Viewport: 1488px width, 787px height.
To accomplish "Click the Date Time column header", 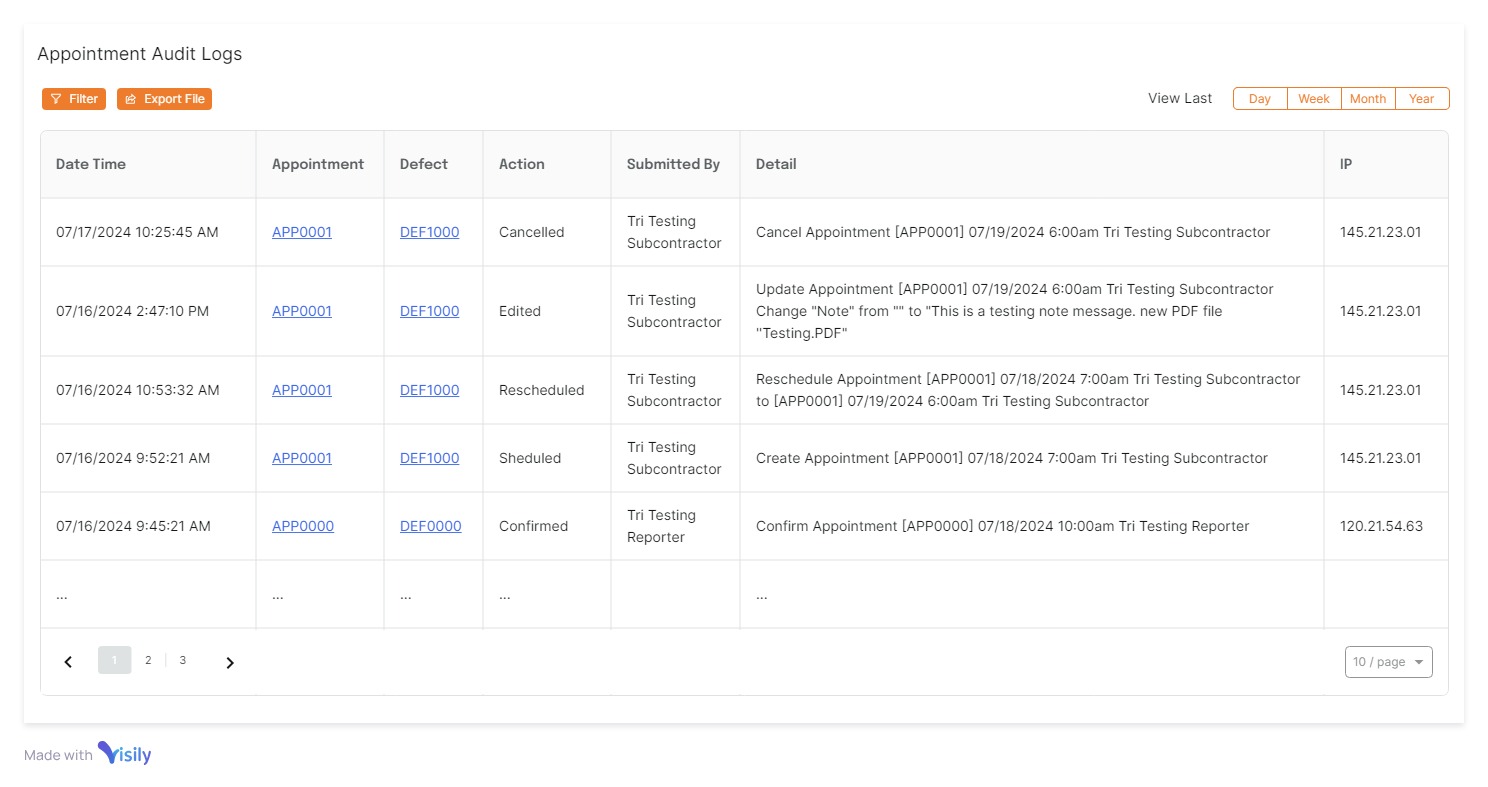I will pos(91,164).
